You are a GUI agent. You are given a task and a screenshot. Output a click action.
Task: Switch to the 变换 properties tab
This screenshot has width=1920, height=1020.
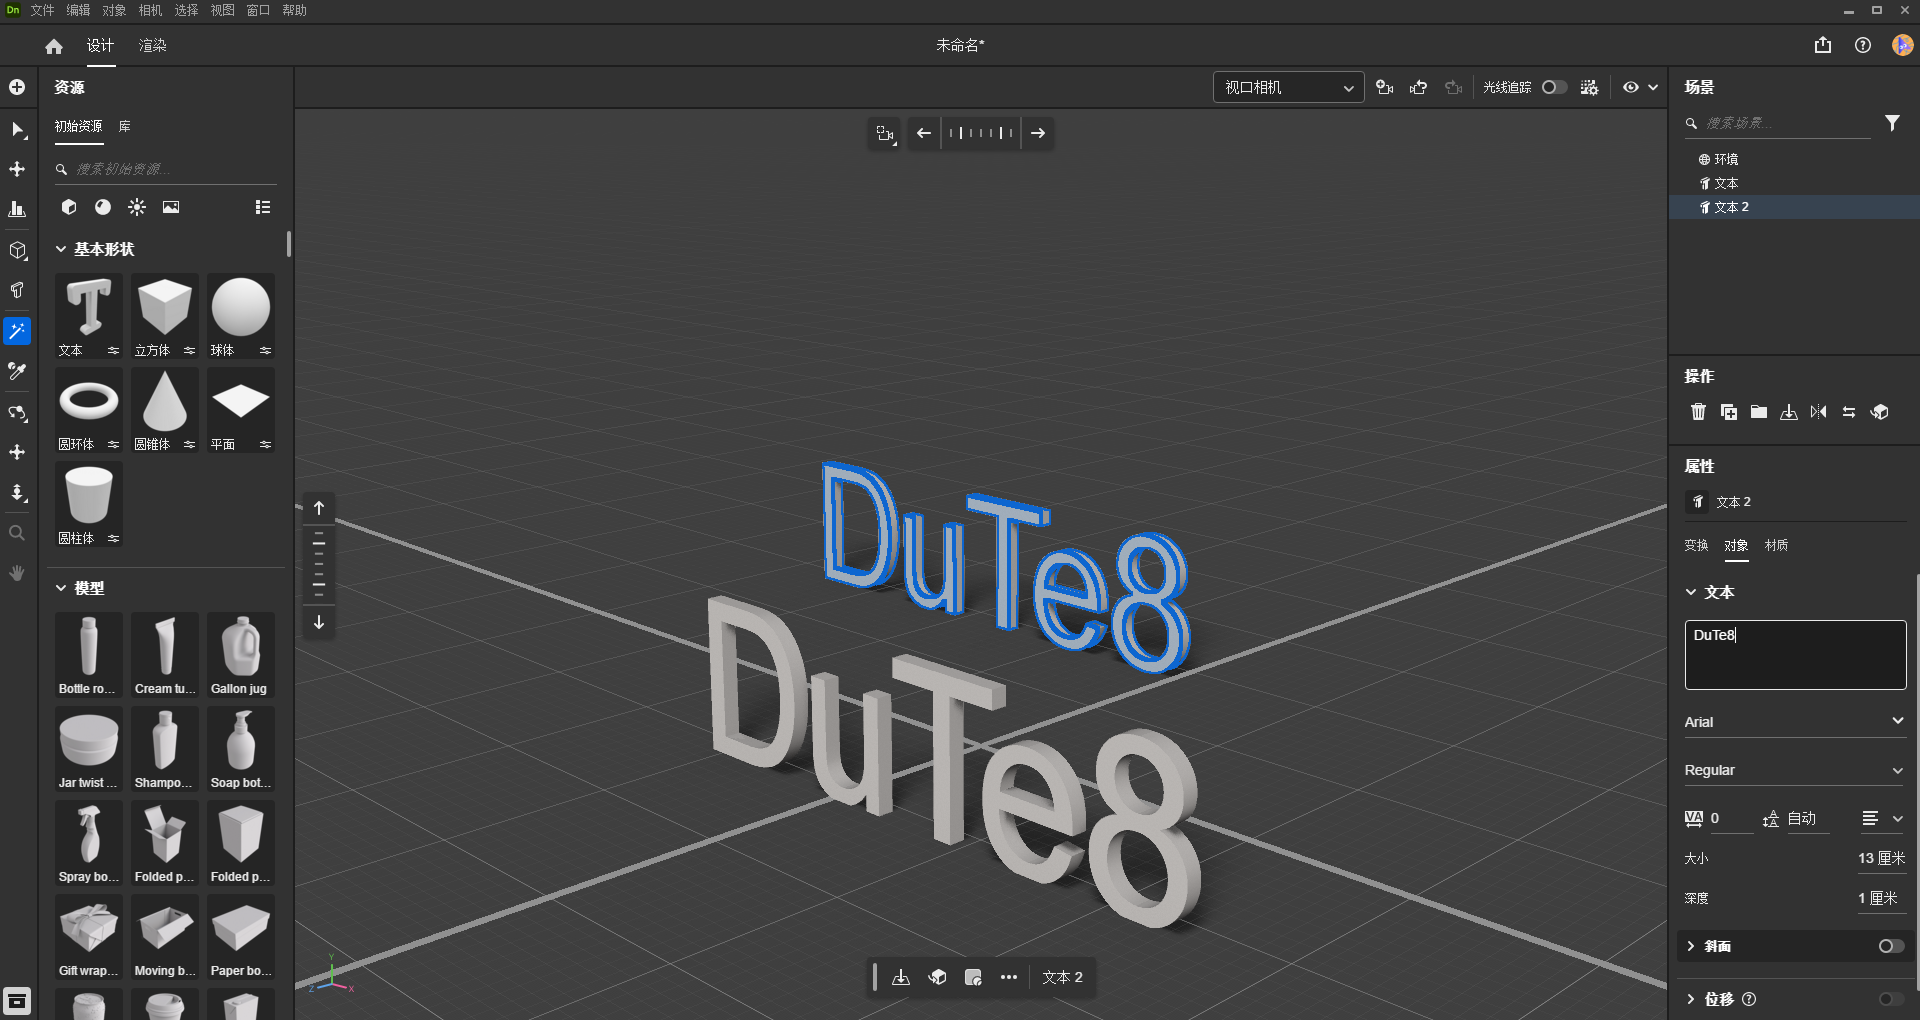pos(1696,545)
